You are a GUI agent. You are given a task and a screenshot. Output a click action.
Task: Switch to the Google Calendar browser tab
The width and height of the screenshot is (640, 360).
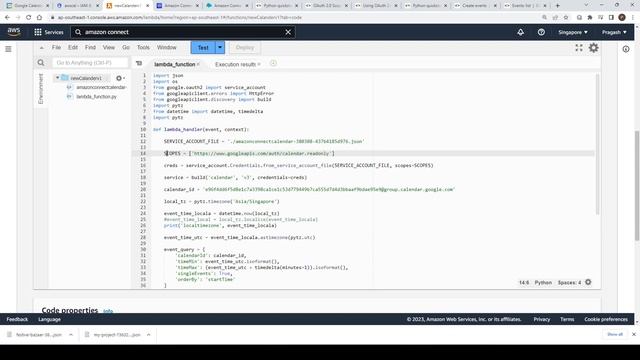pyautogui.click(x=26, y=6)
